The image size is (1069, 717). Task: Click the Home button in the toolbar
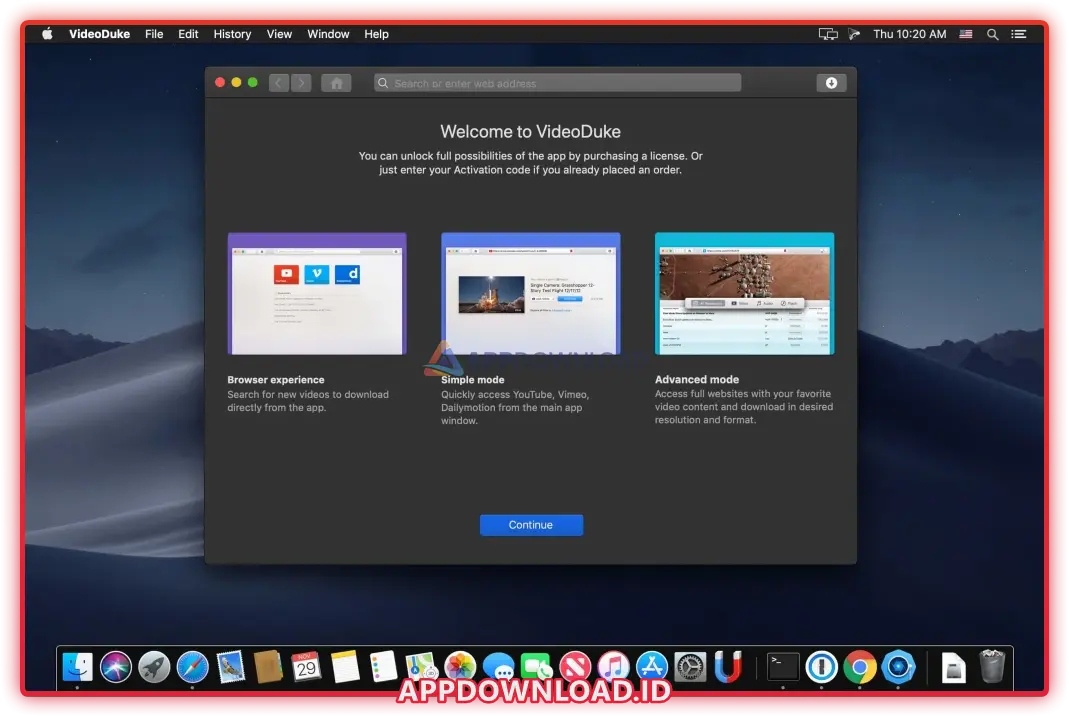pyautogui.click(x=336, y=83)
